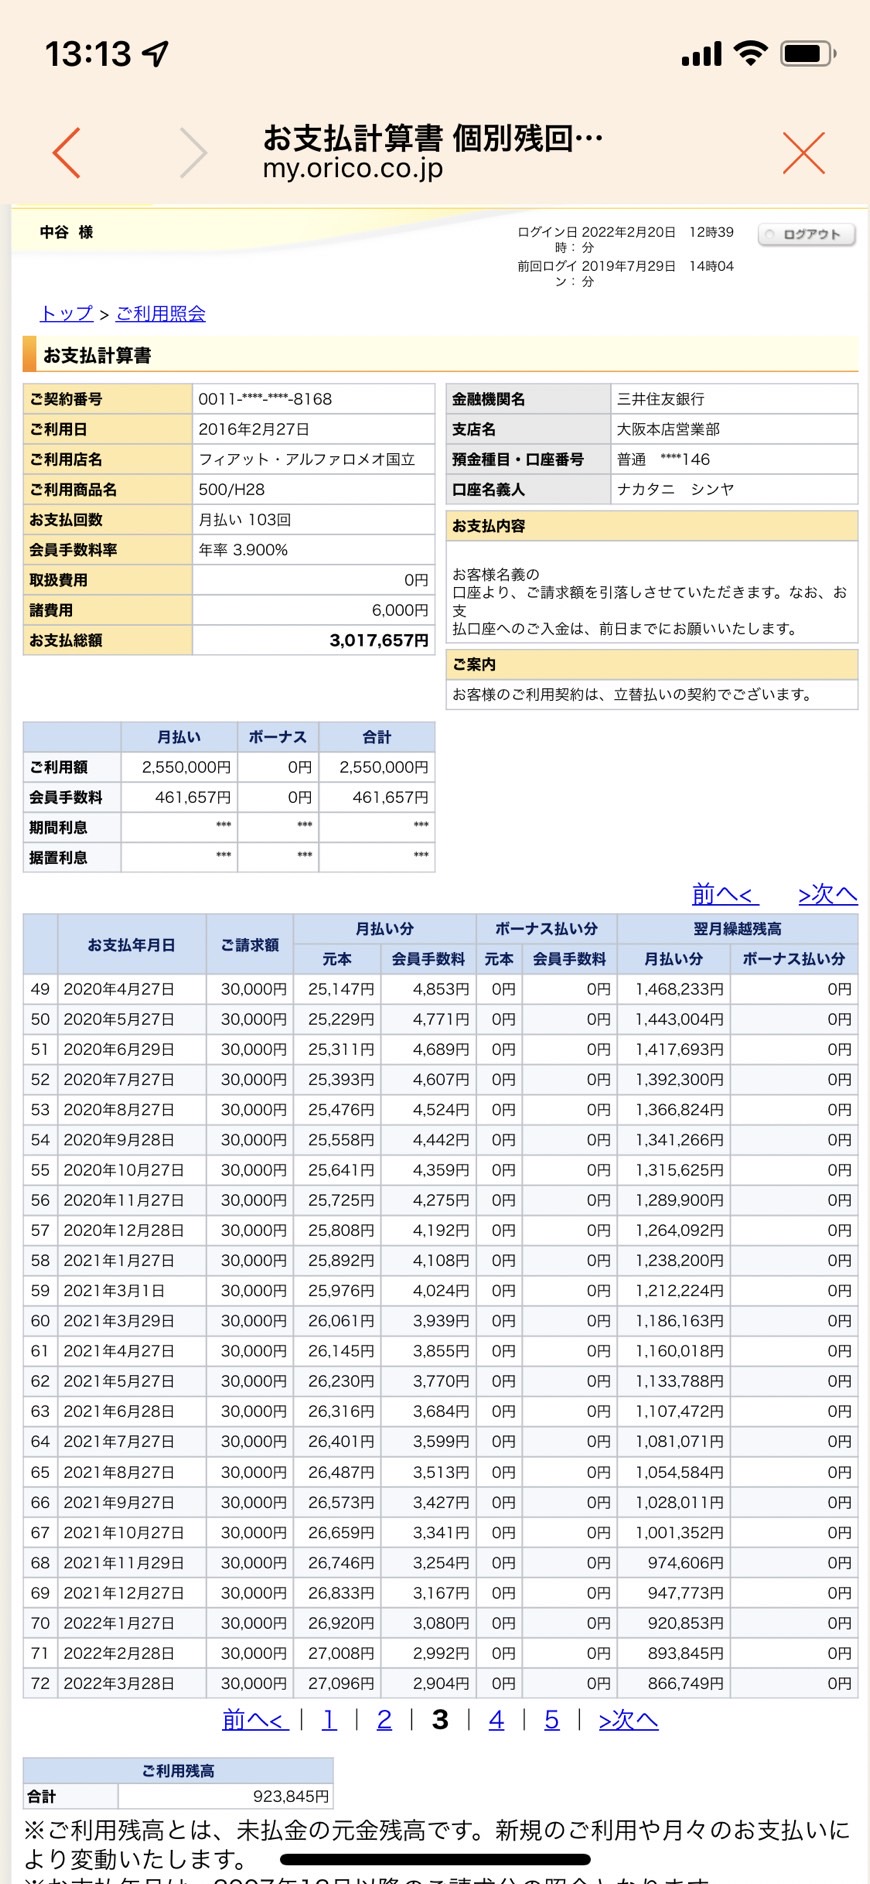The height and width of the screenshot is (1884, 870).
Task: Select payment date 2021年11月29日 in row 68
Action: tap(124, 1562)
